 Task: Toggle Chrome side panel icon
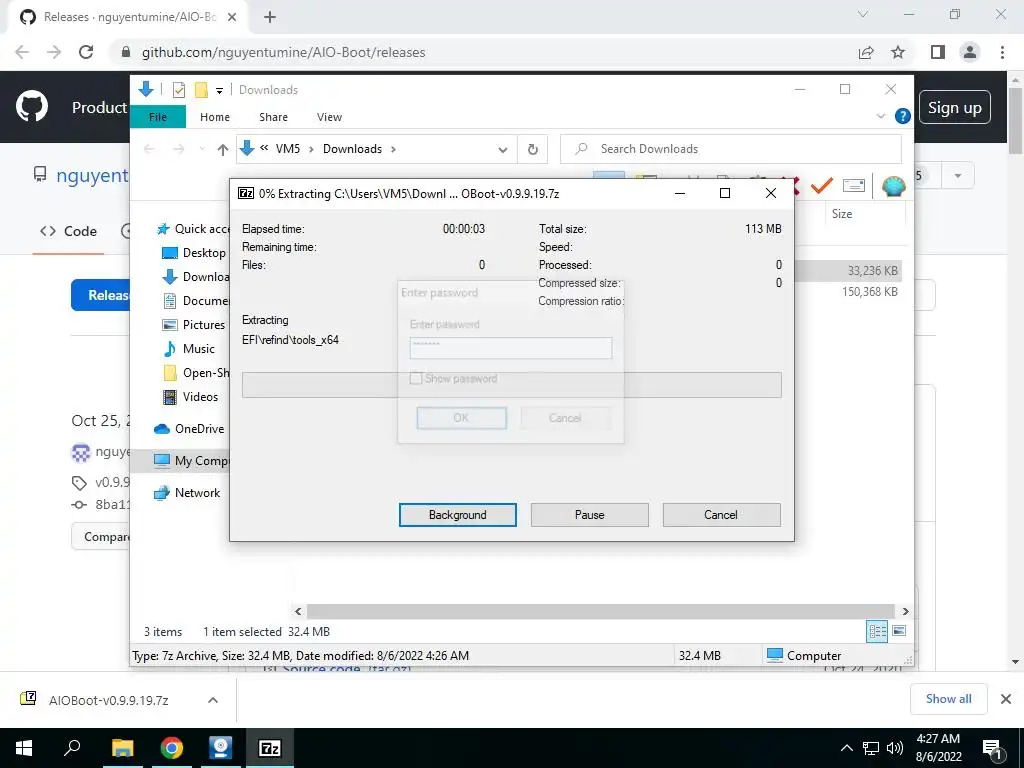(938, 52)
